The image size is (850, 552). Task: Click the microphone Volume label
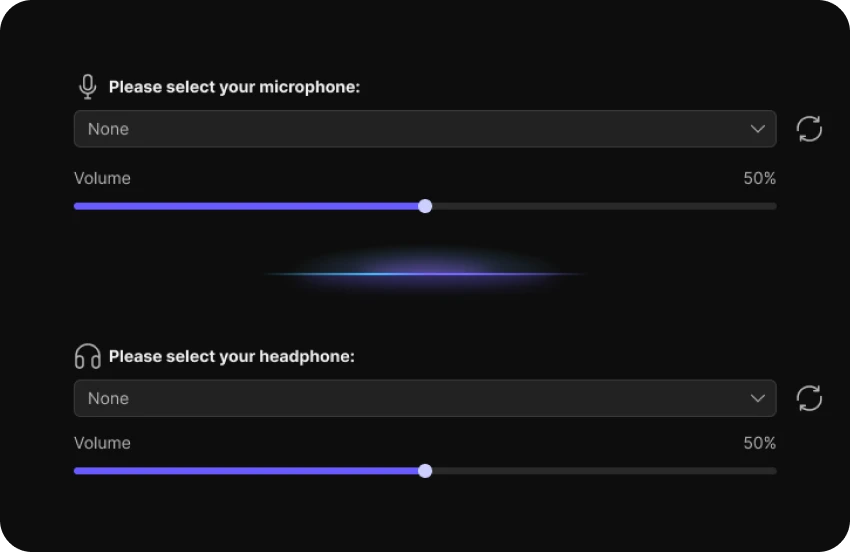click(102, 179)
